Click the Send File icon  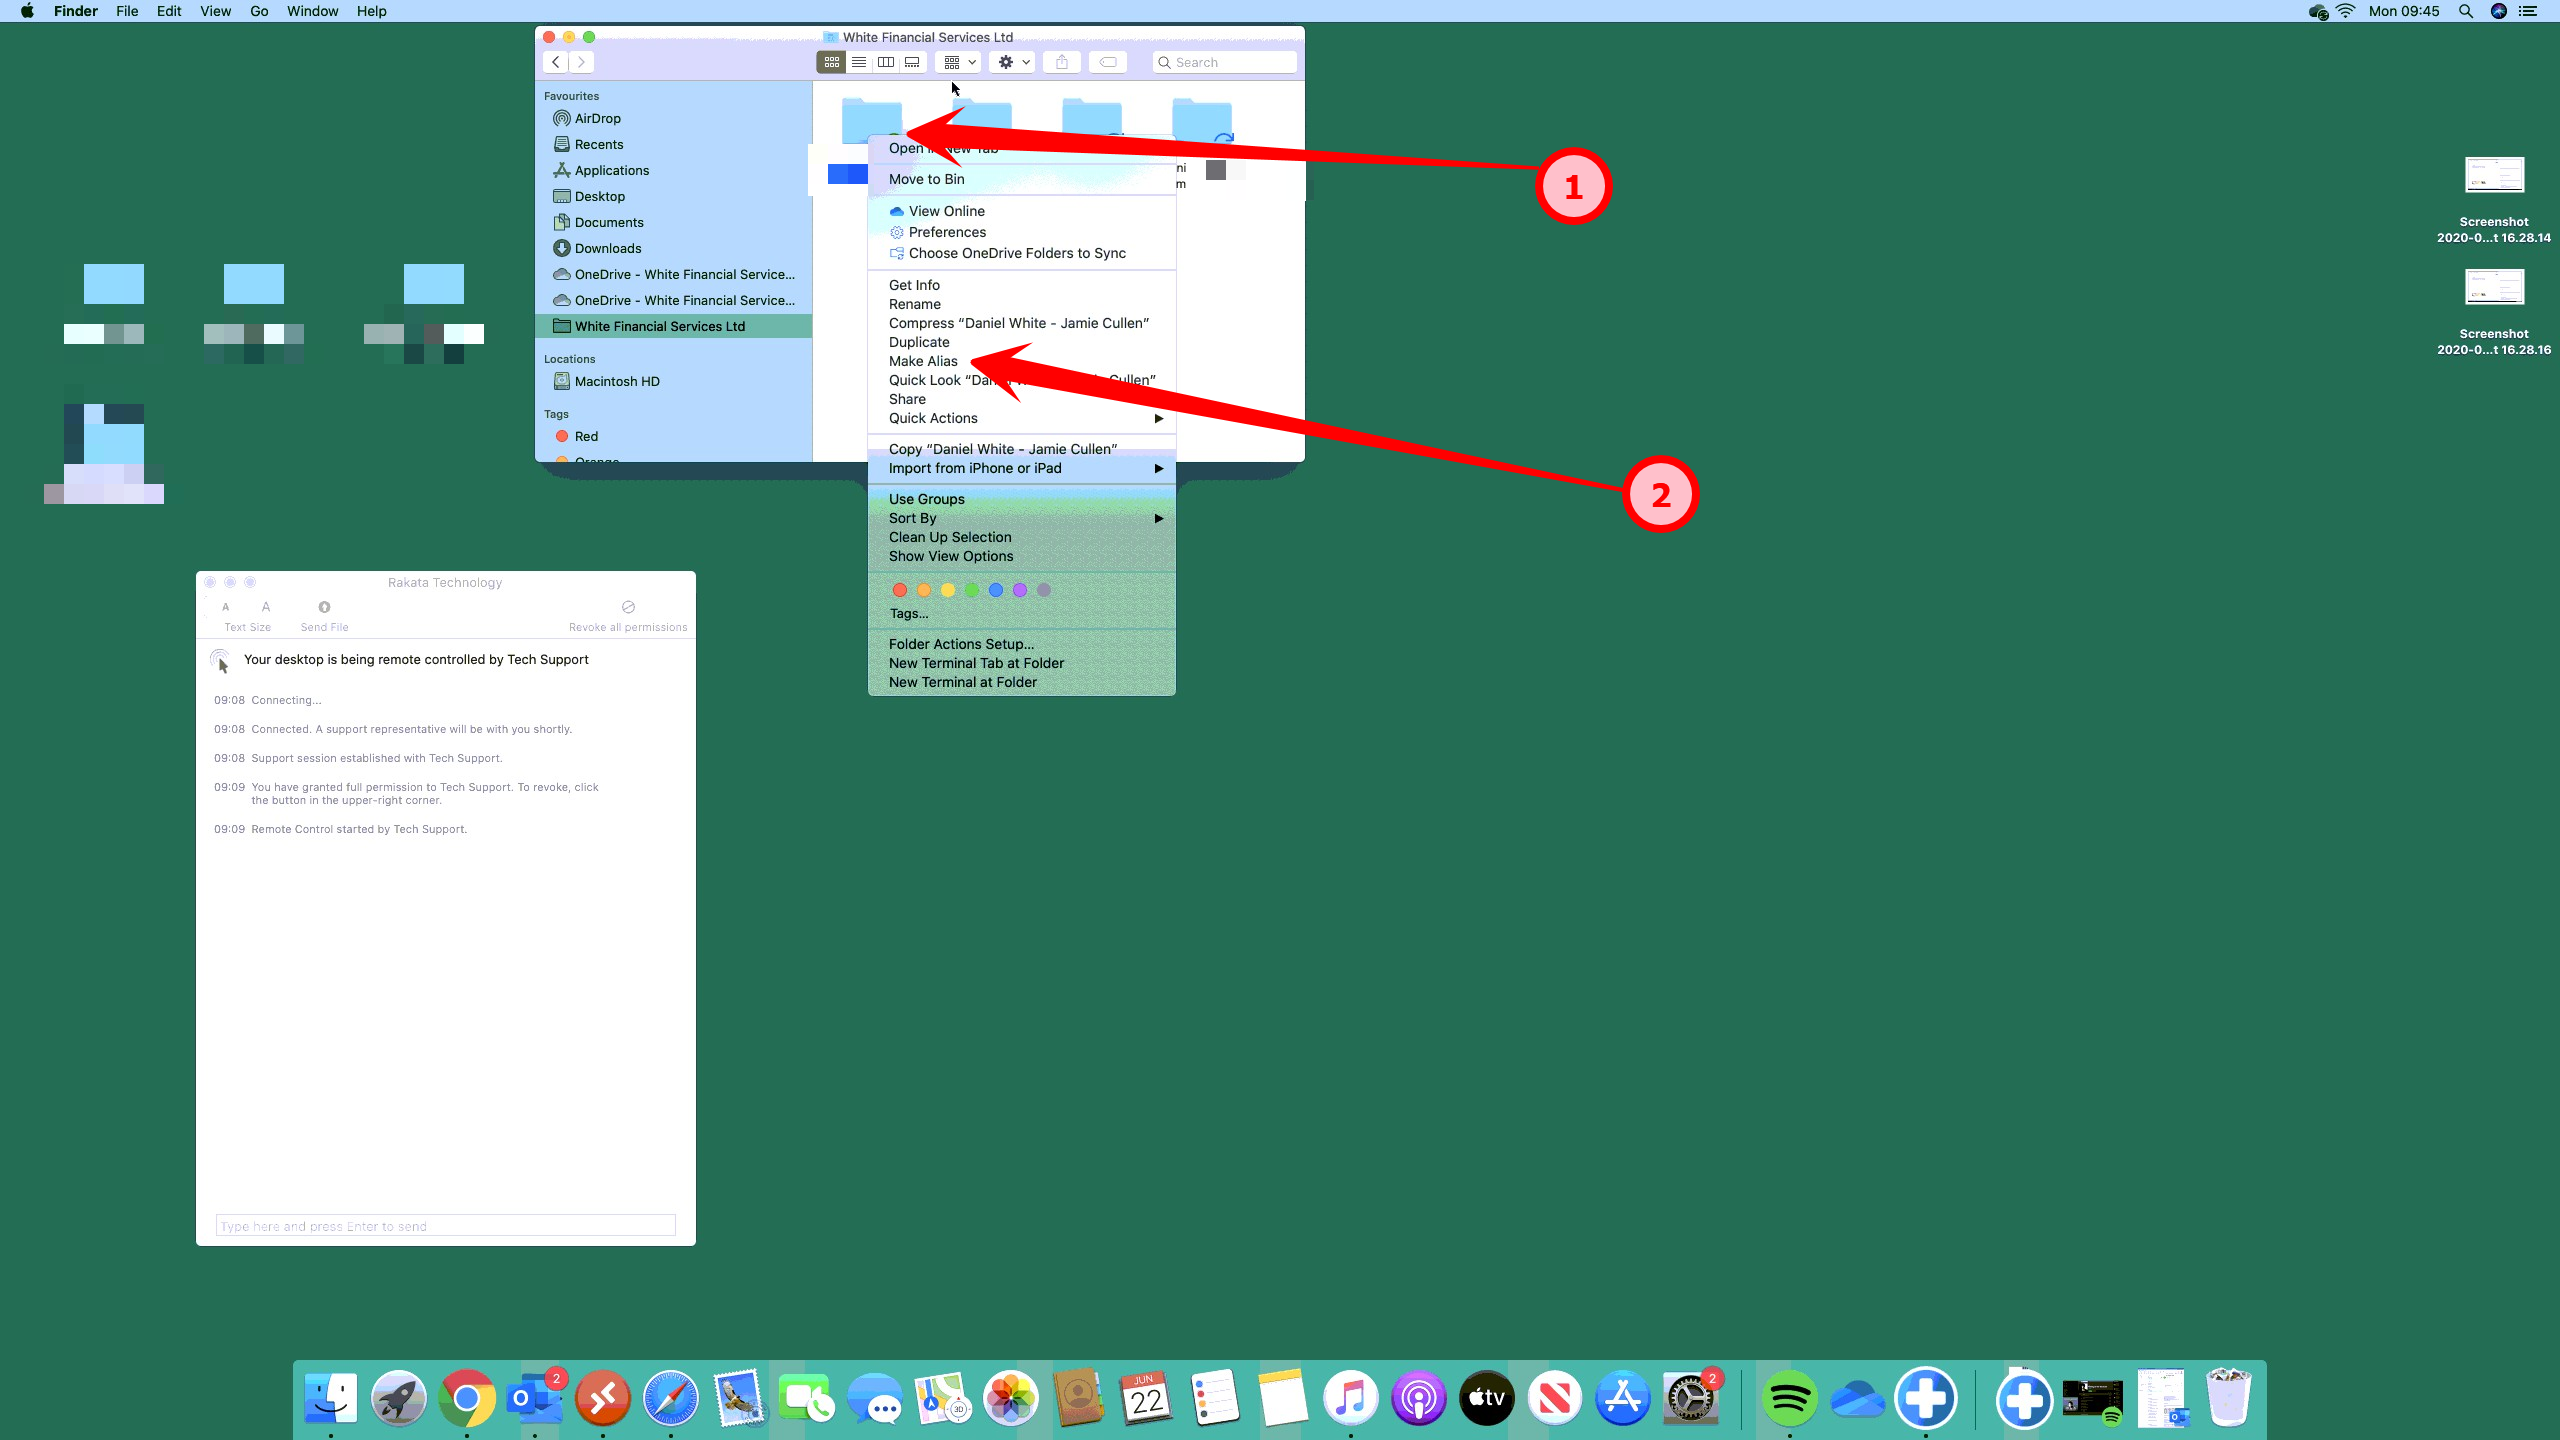coord(324,607)
